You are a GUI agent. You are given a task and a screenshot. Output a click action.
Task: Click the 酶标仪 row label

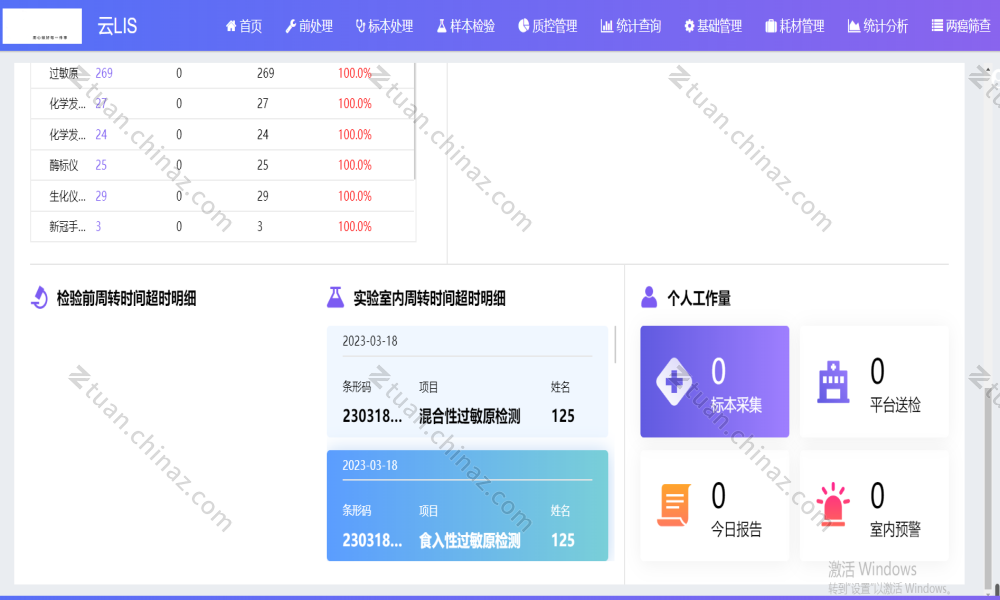(x=64, y=165)
